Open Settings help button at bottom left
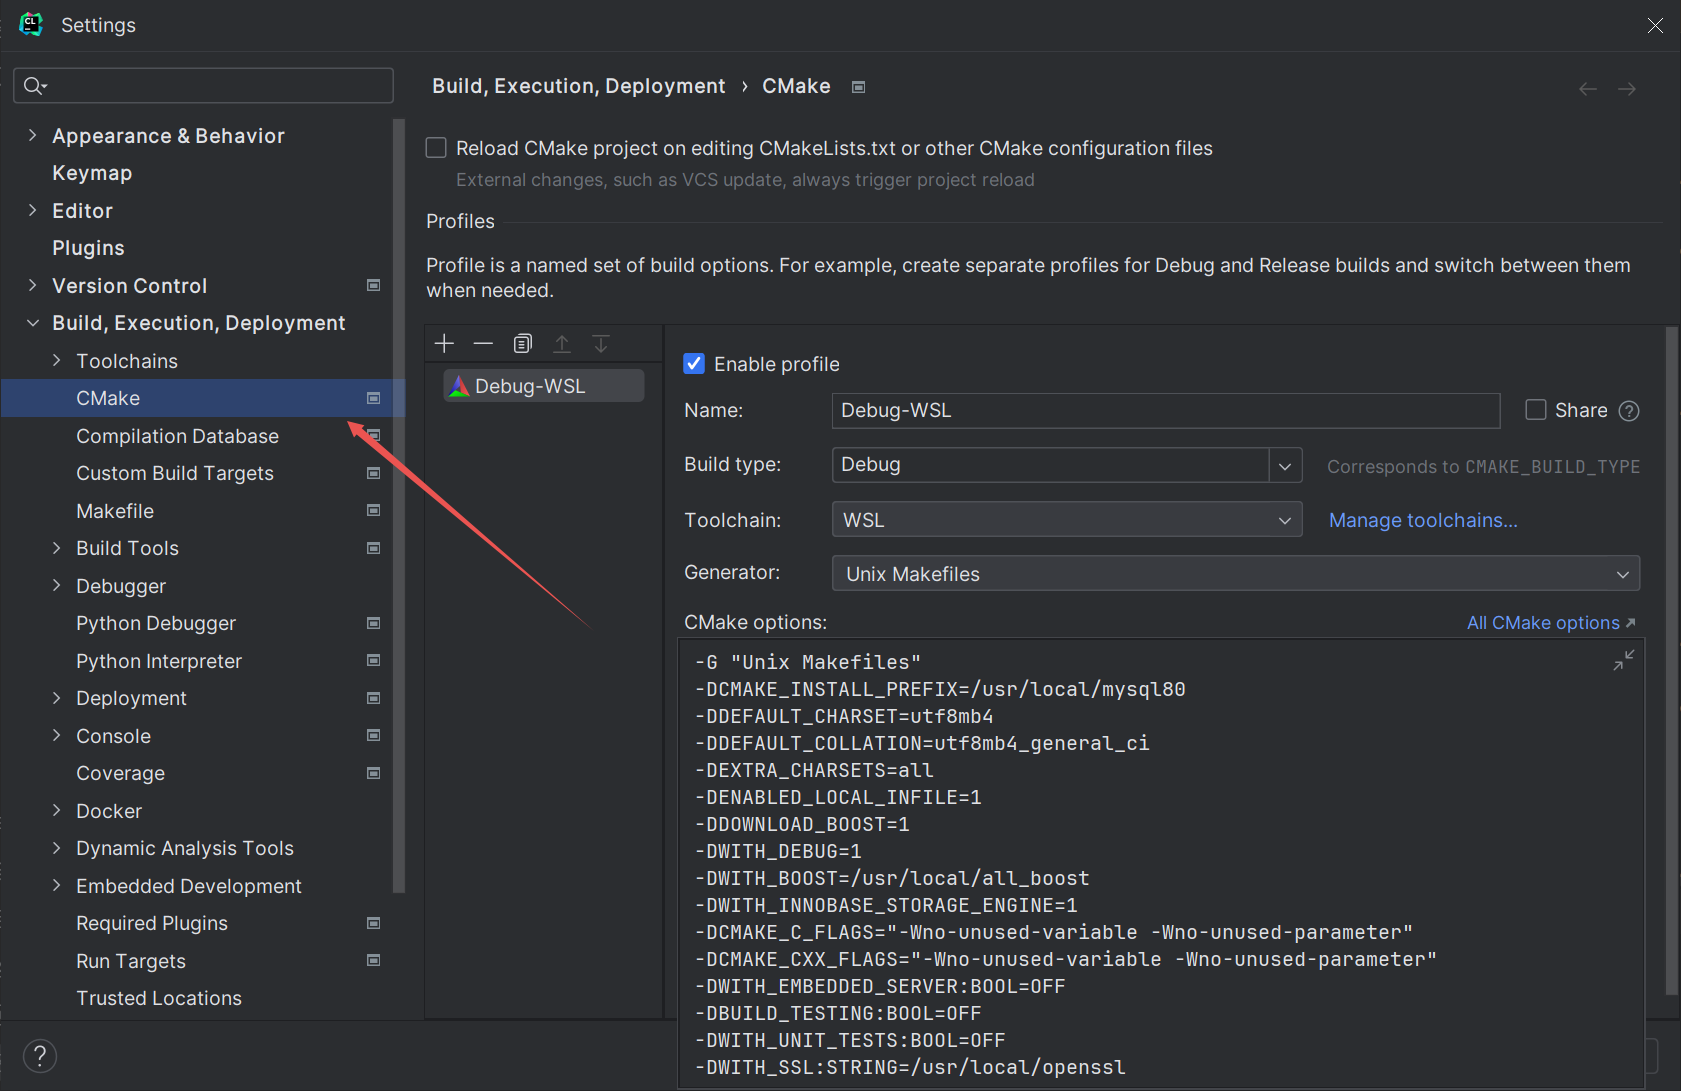 click(x=40, y=1056)
